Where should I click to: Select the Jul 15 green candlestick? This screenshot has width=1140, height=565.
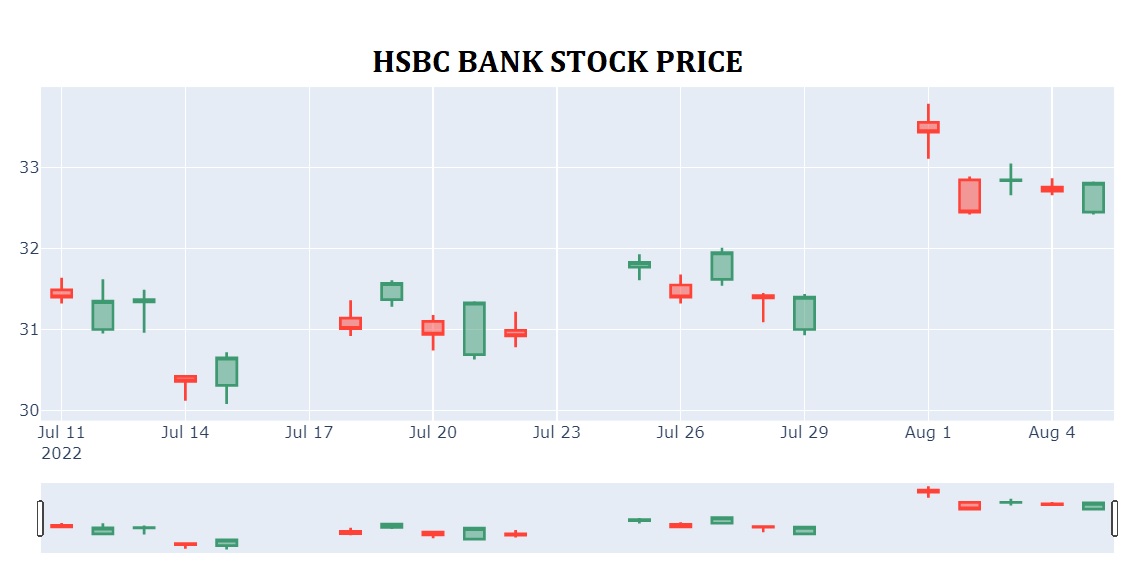click(x=226, y=371)
